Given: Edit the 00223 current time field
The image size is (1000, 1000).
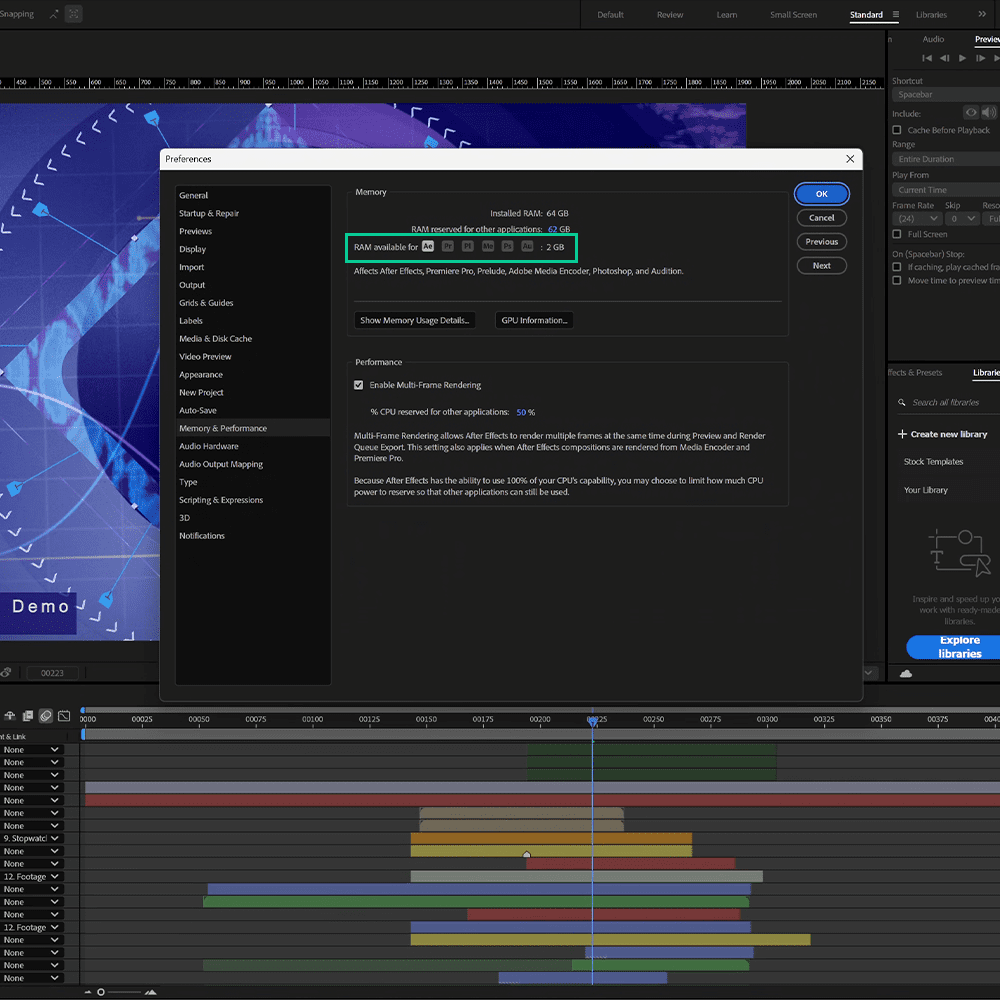Looking at the screenshot, I should [x=54, y=672].
